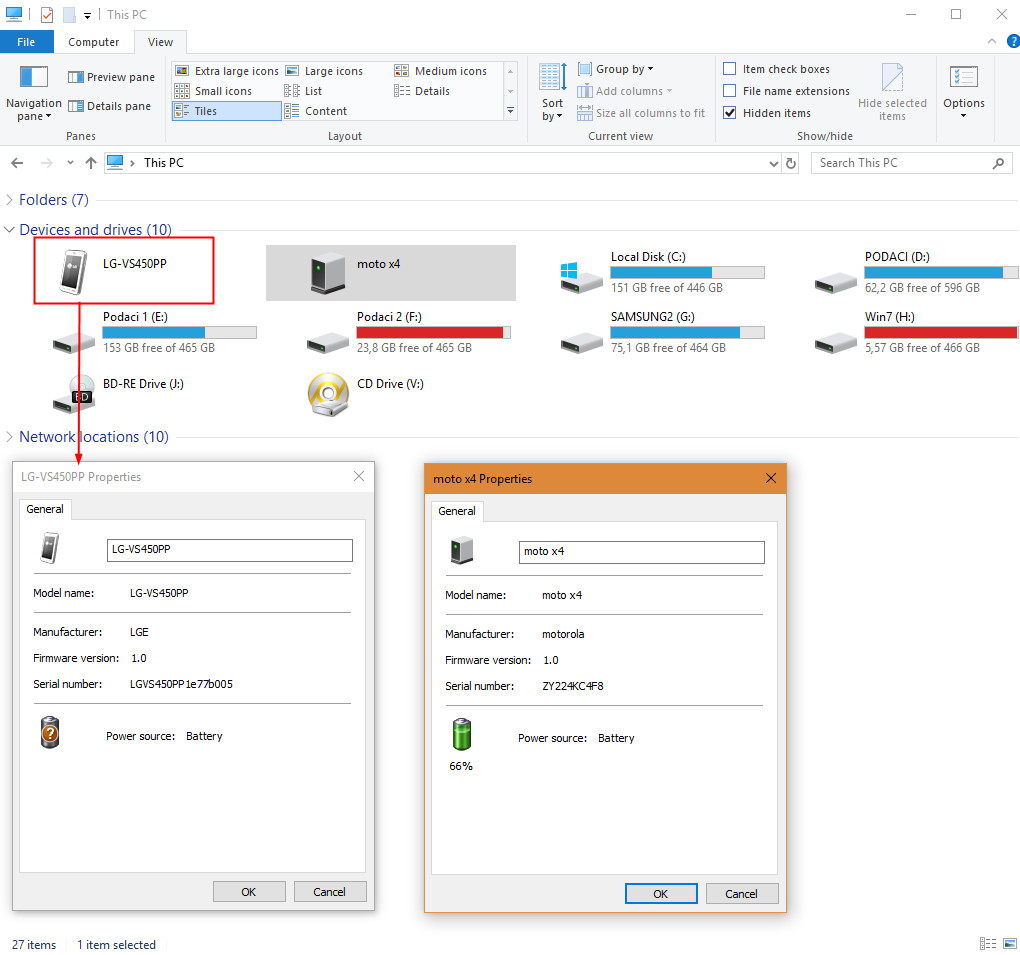Uncheck the Hidden items checkbox
This screenshot has width=1020, height=955.
pyautogui.click(x=730, y=113)
